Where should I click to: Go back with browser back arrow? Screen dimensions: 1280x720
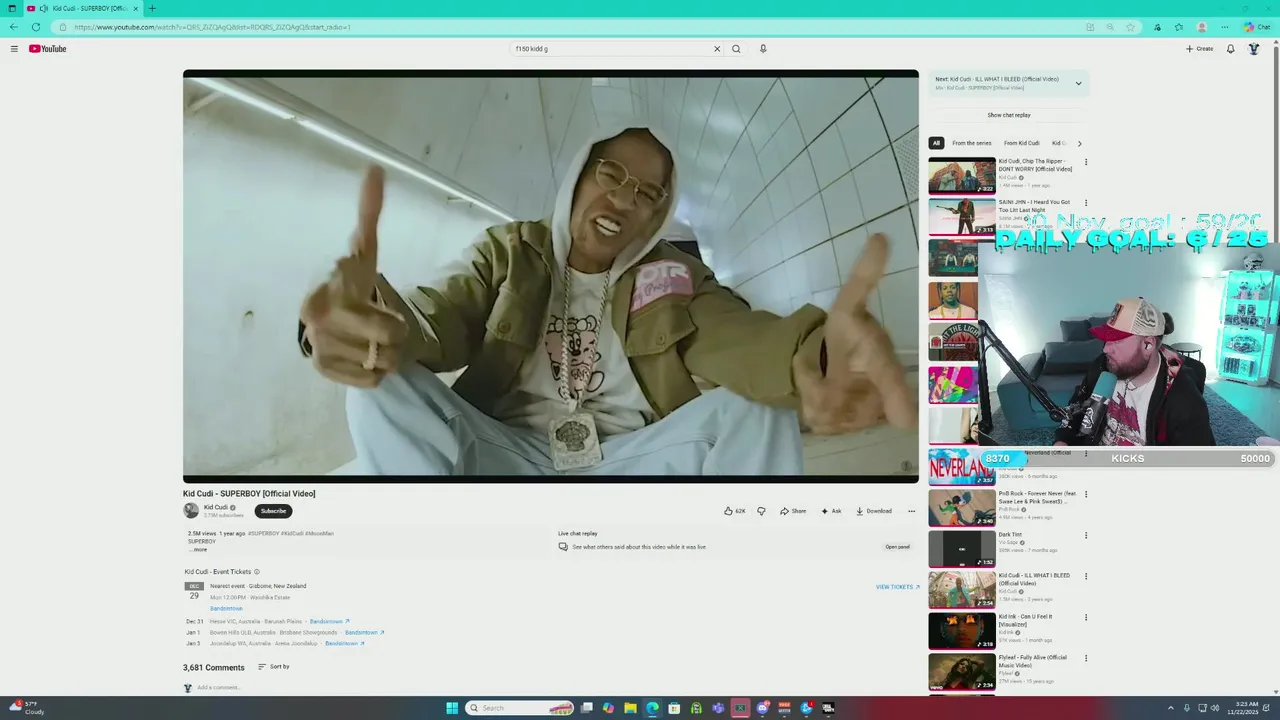point(13,27)
